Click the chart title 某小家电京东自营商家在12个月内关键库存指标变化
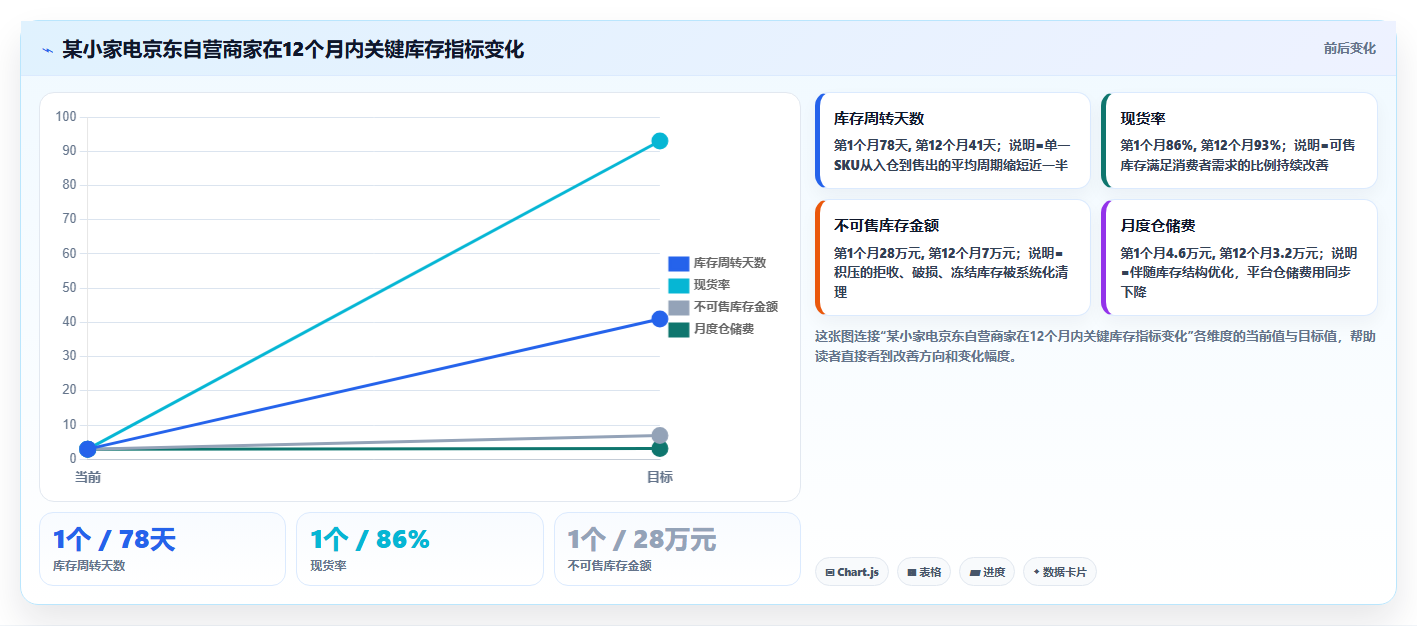 pyautogui.click(x=293, y=49)
